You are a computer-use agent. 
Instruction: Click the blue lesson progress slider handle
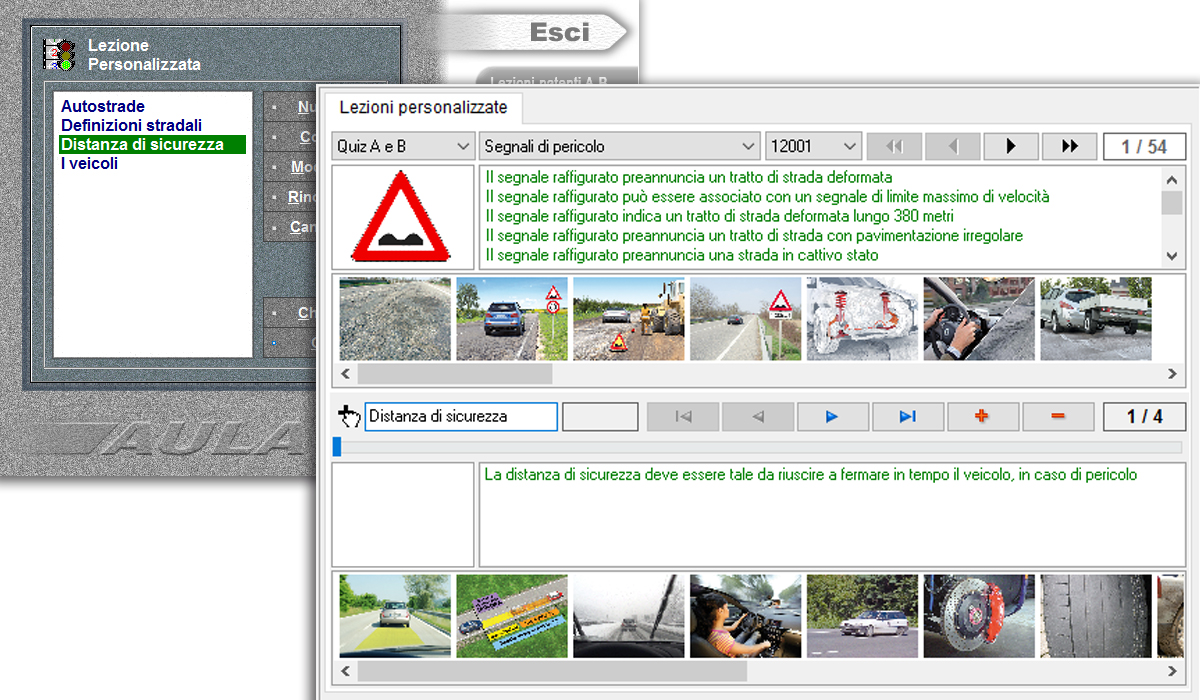(x=337, y=447)
